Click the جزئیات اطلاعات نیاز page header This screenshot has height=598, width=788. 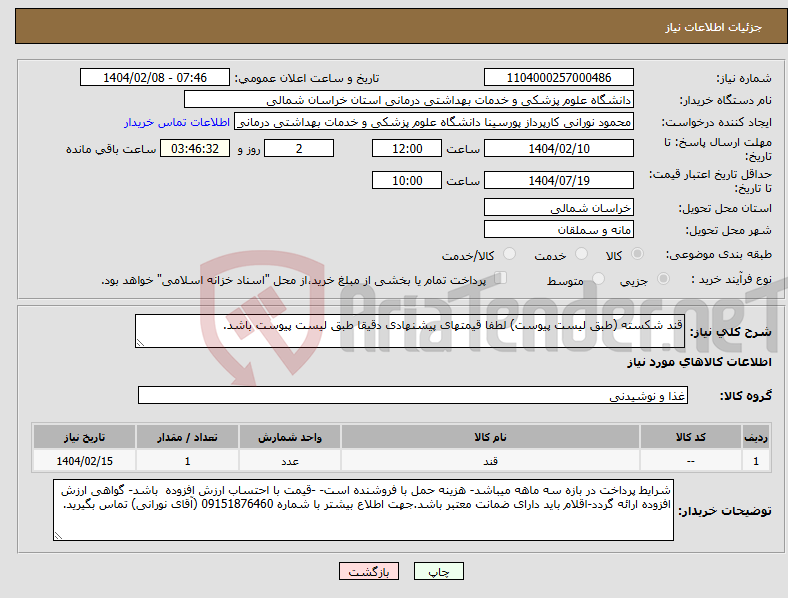(x=714, y=27)
